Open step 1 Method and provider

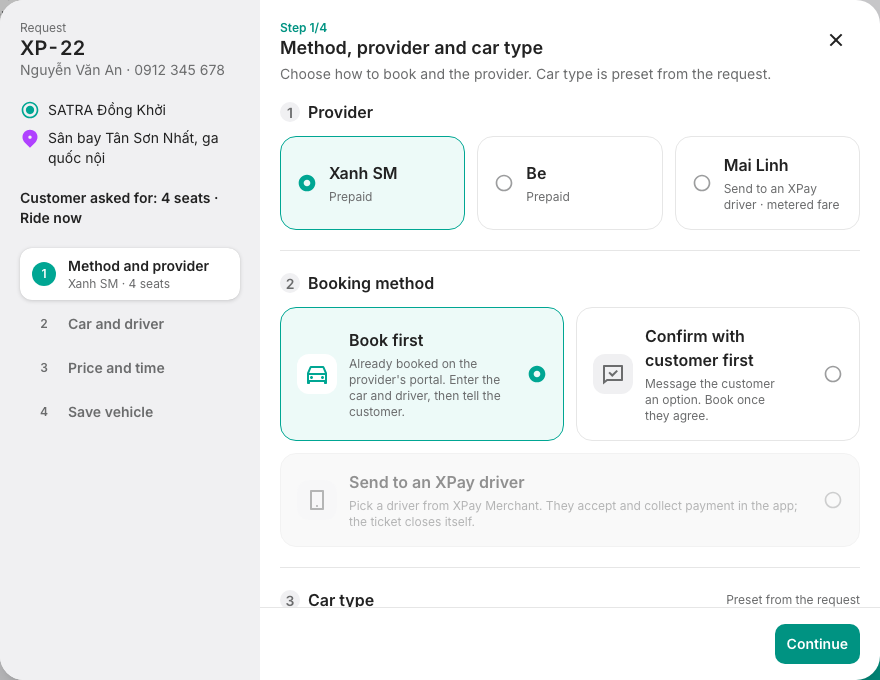coord(130,274)
